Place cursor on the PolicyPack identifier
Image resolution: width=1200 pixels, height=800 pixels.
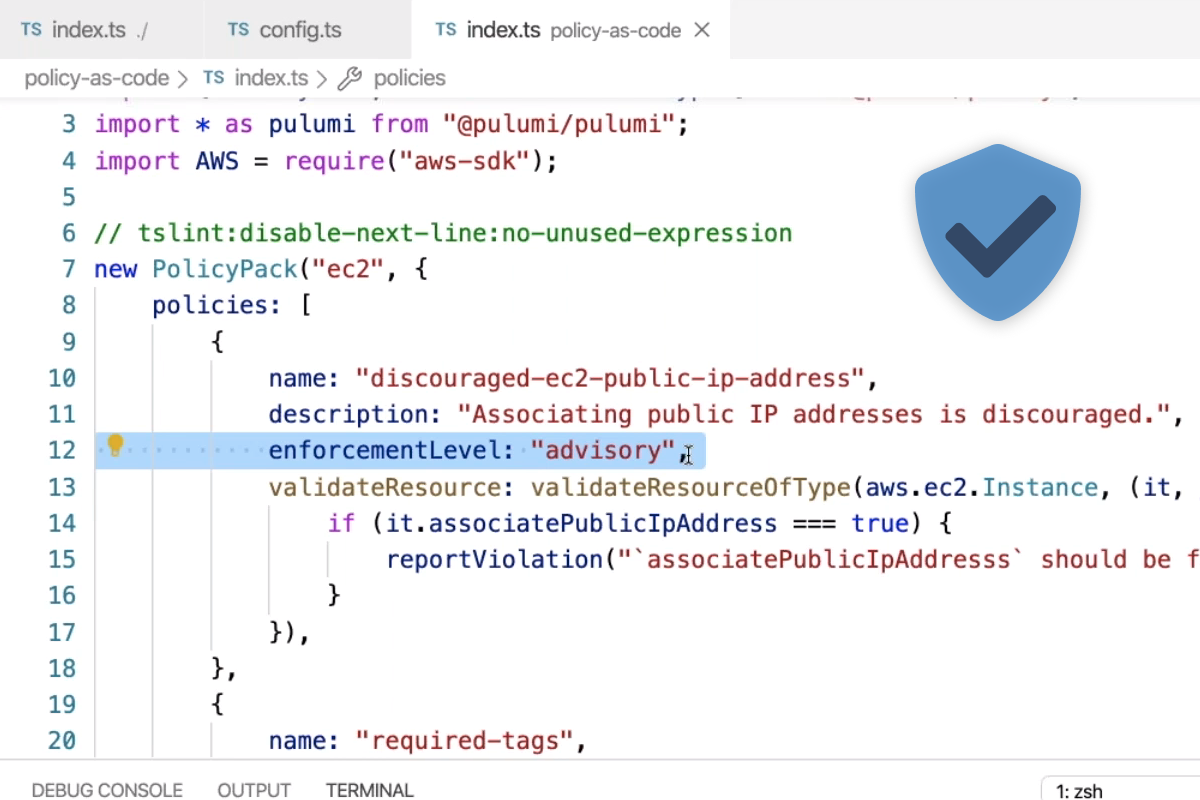[x=224, y=268]
